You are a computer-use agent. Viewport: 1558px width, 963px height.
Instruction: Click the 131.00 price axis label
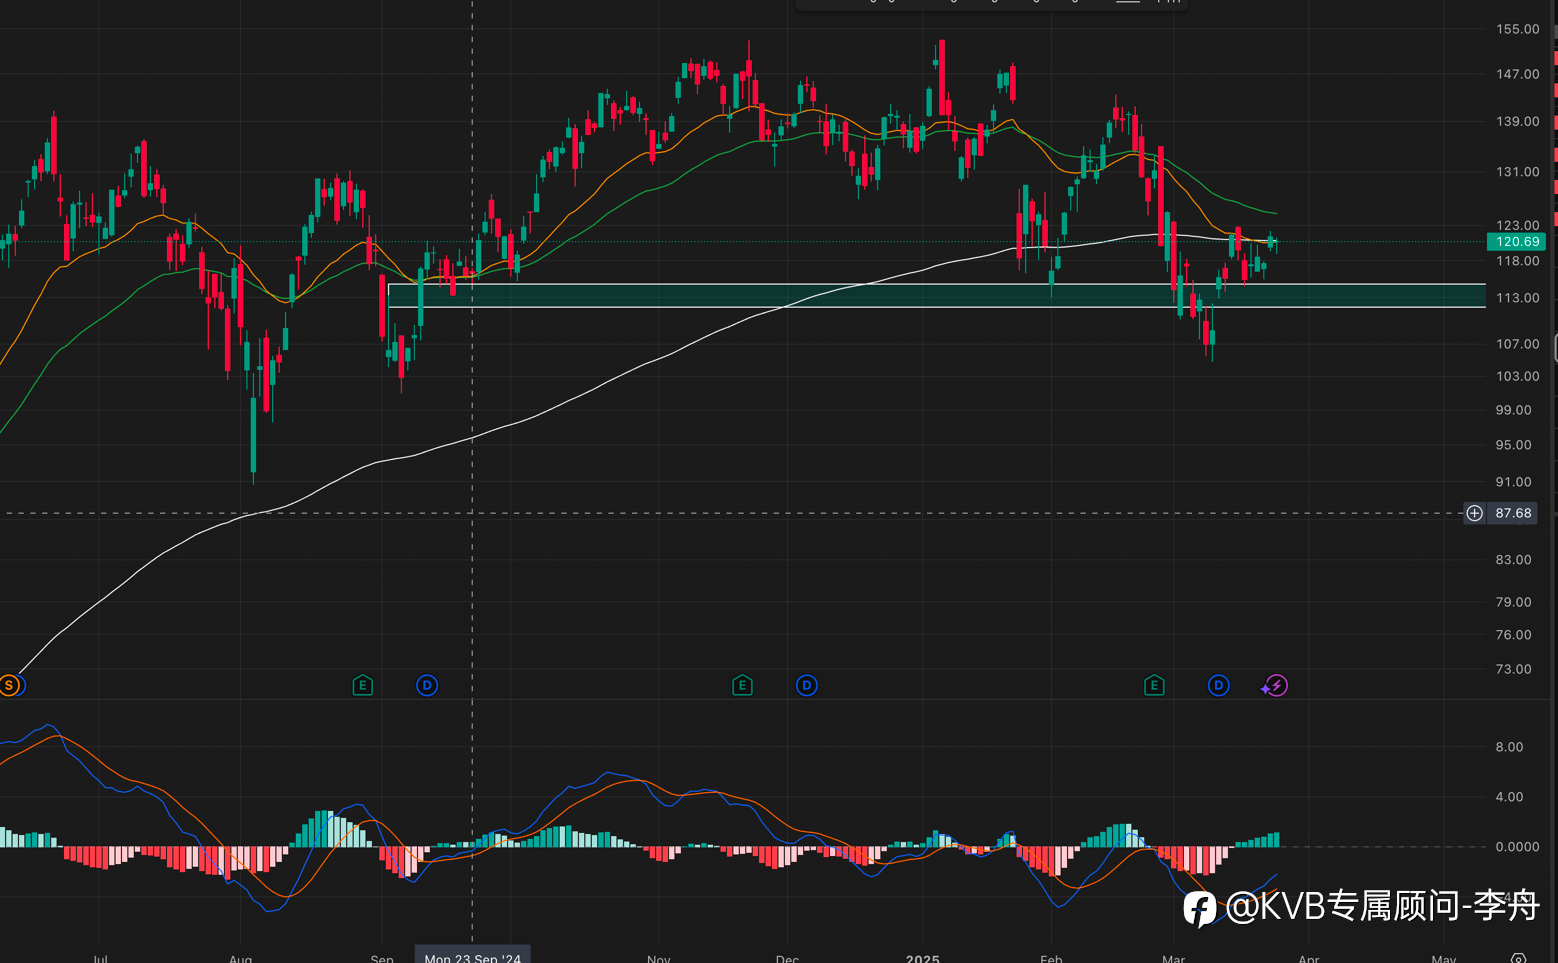(1517, 172)
